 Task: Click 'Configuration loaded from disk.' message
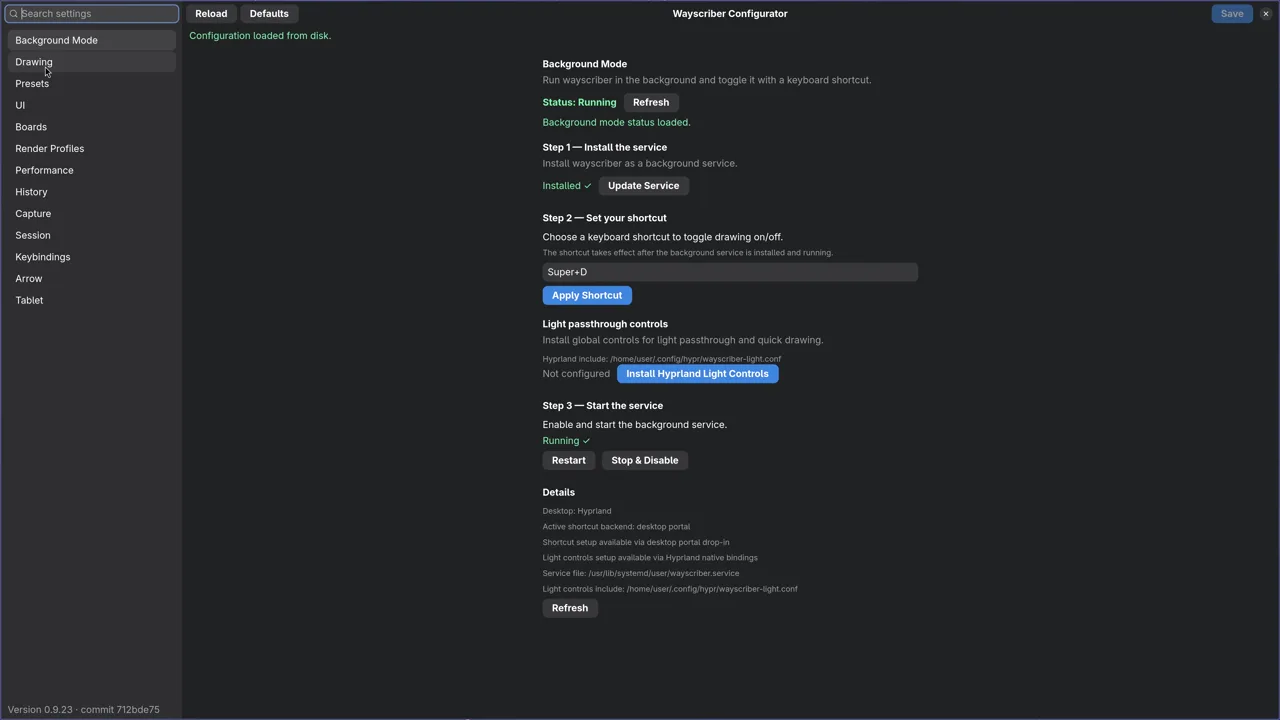[260, 36]
